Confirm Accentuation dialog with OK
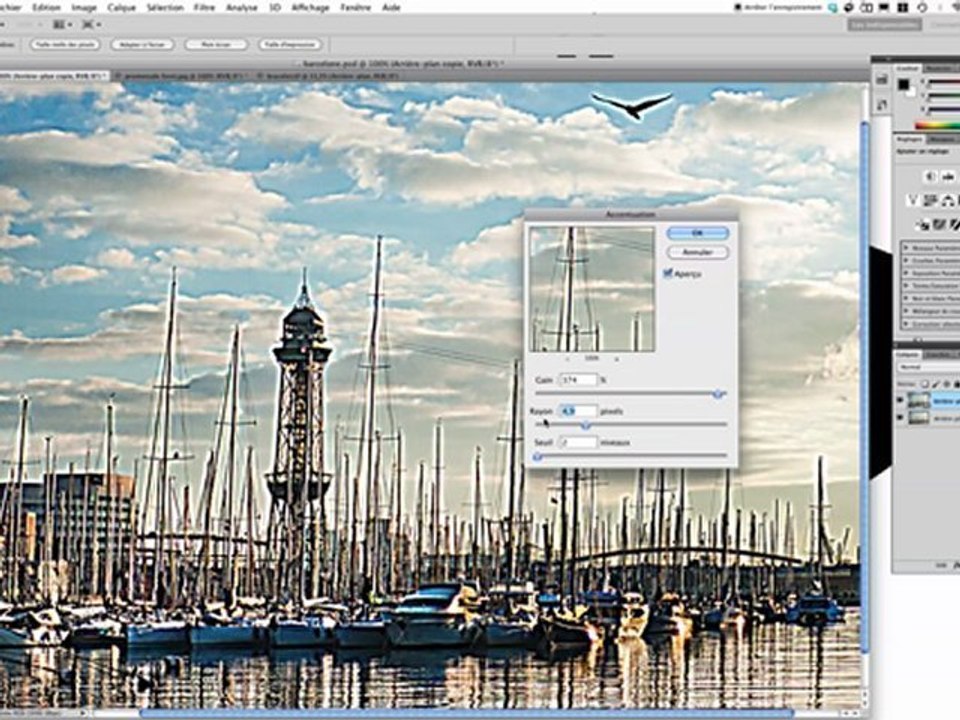960x720 pixels. tap(697, 233)
